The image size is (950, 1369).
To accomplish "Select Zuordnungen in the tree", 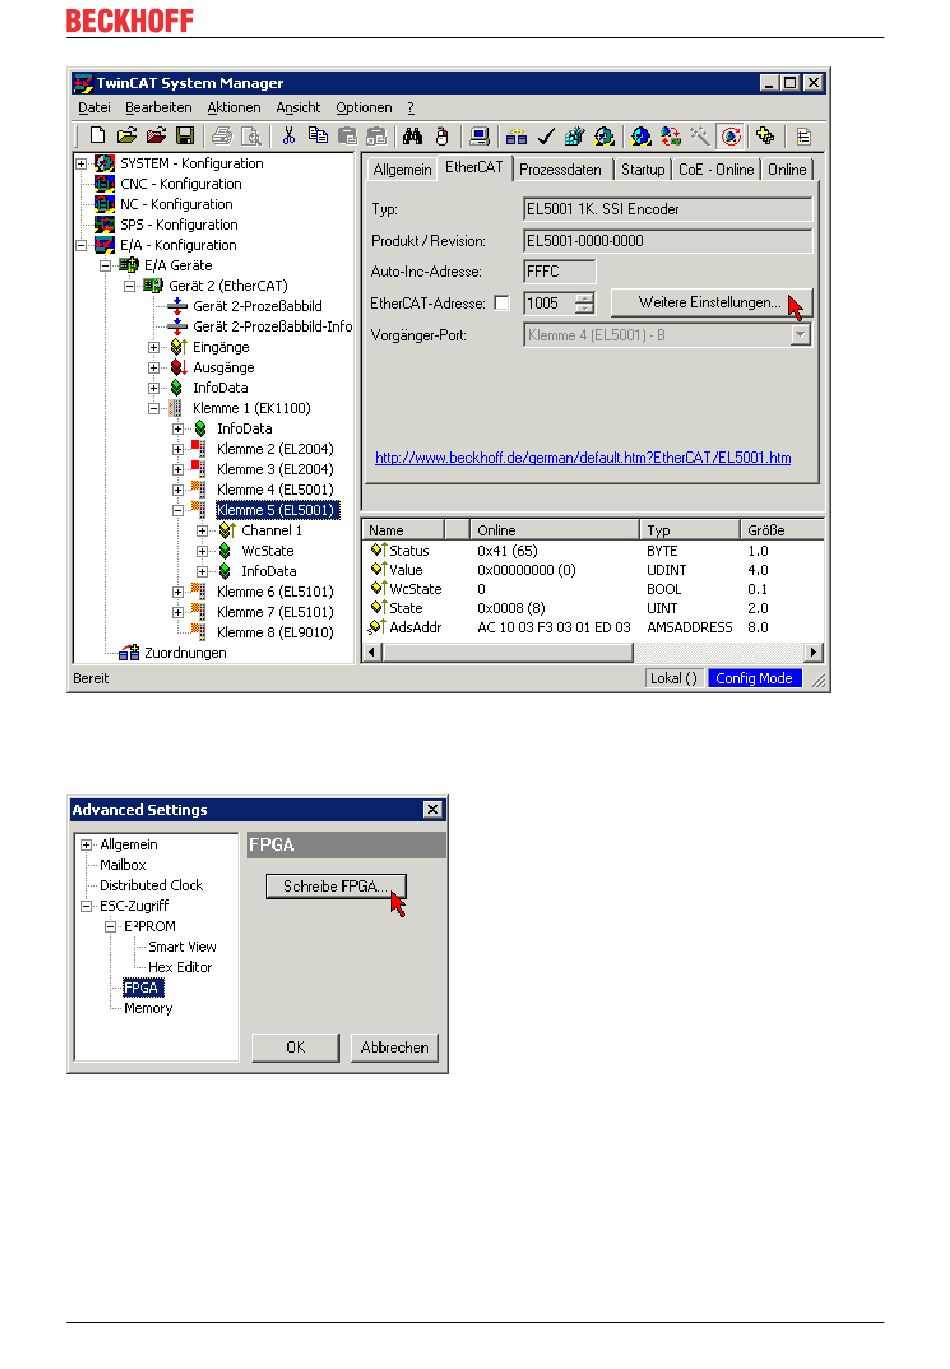I will pos(186,653).
